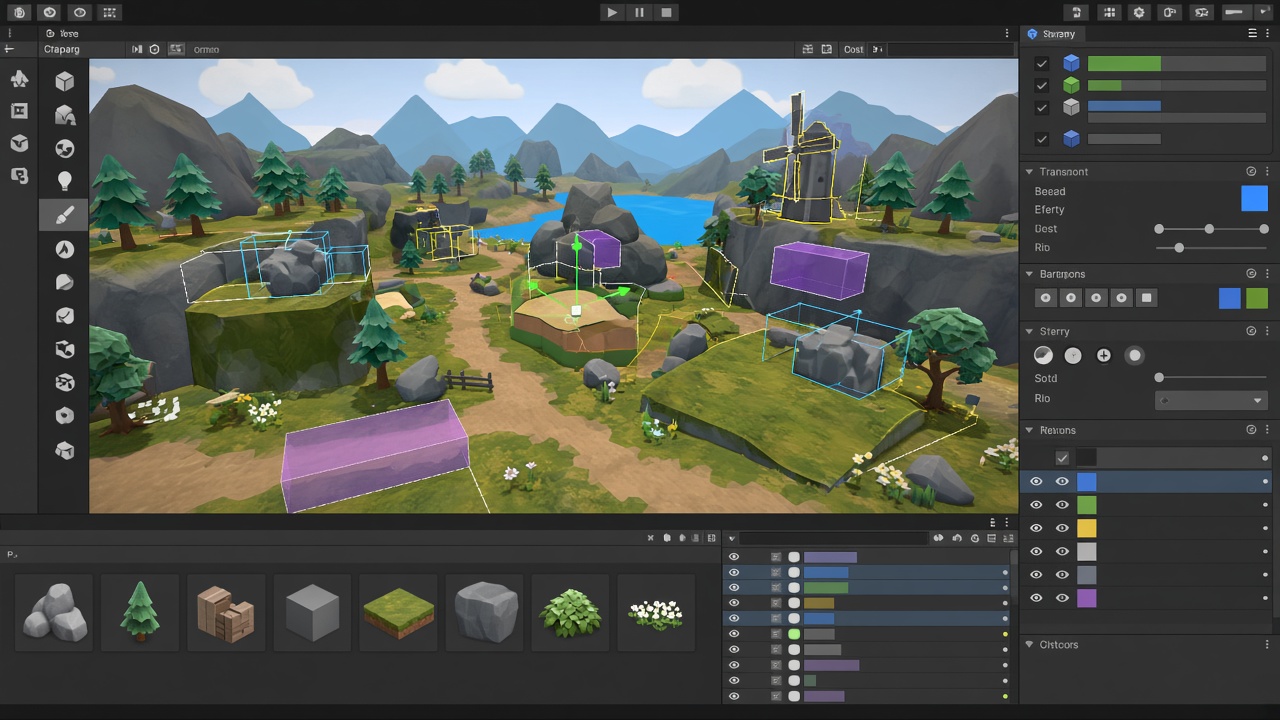The height and width of the screenshot is (720, 1280).
Task: Click the search field above the bottom layer list
Action: (x=832, y=538)
